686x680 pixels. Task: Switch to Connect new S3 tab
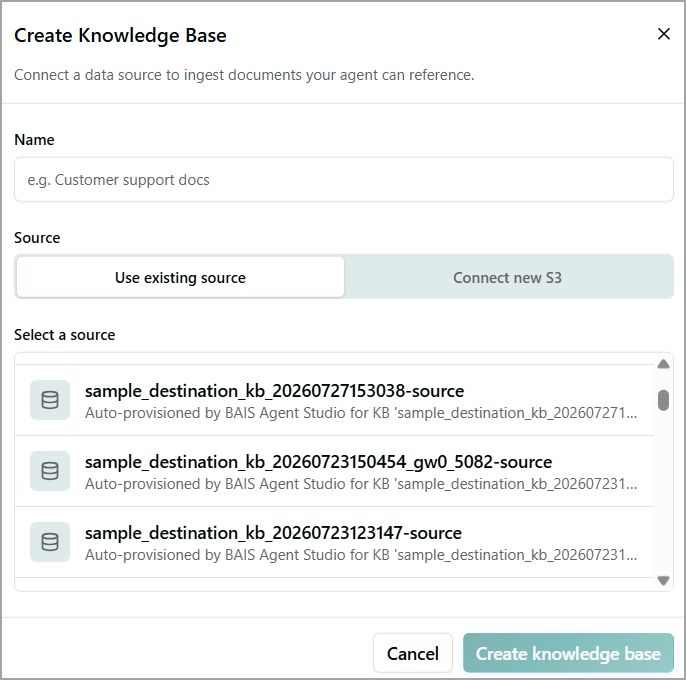click(x=508, y=277)
